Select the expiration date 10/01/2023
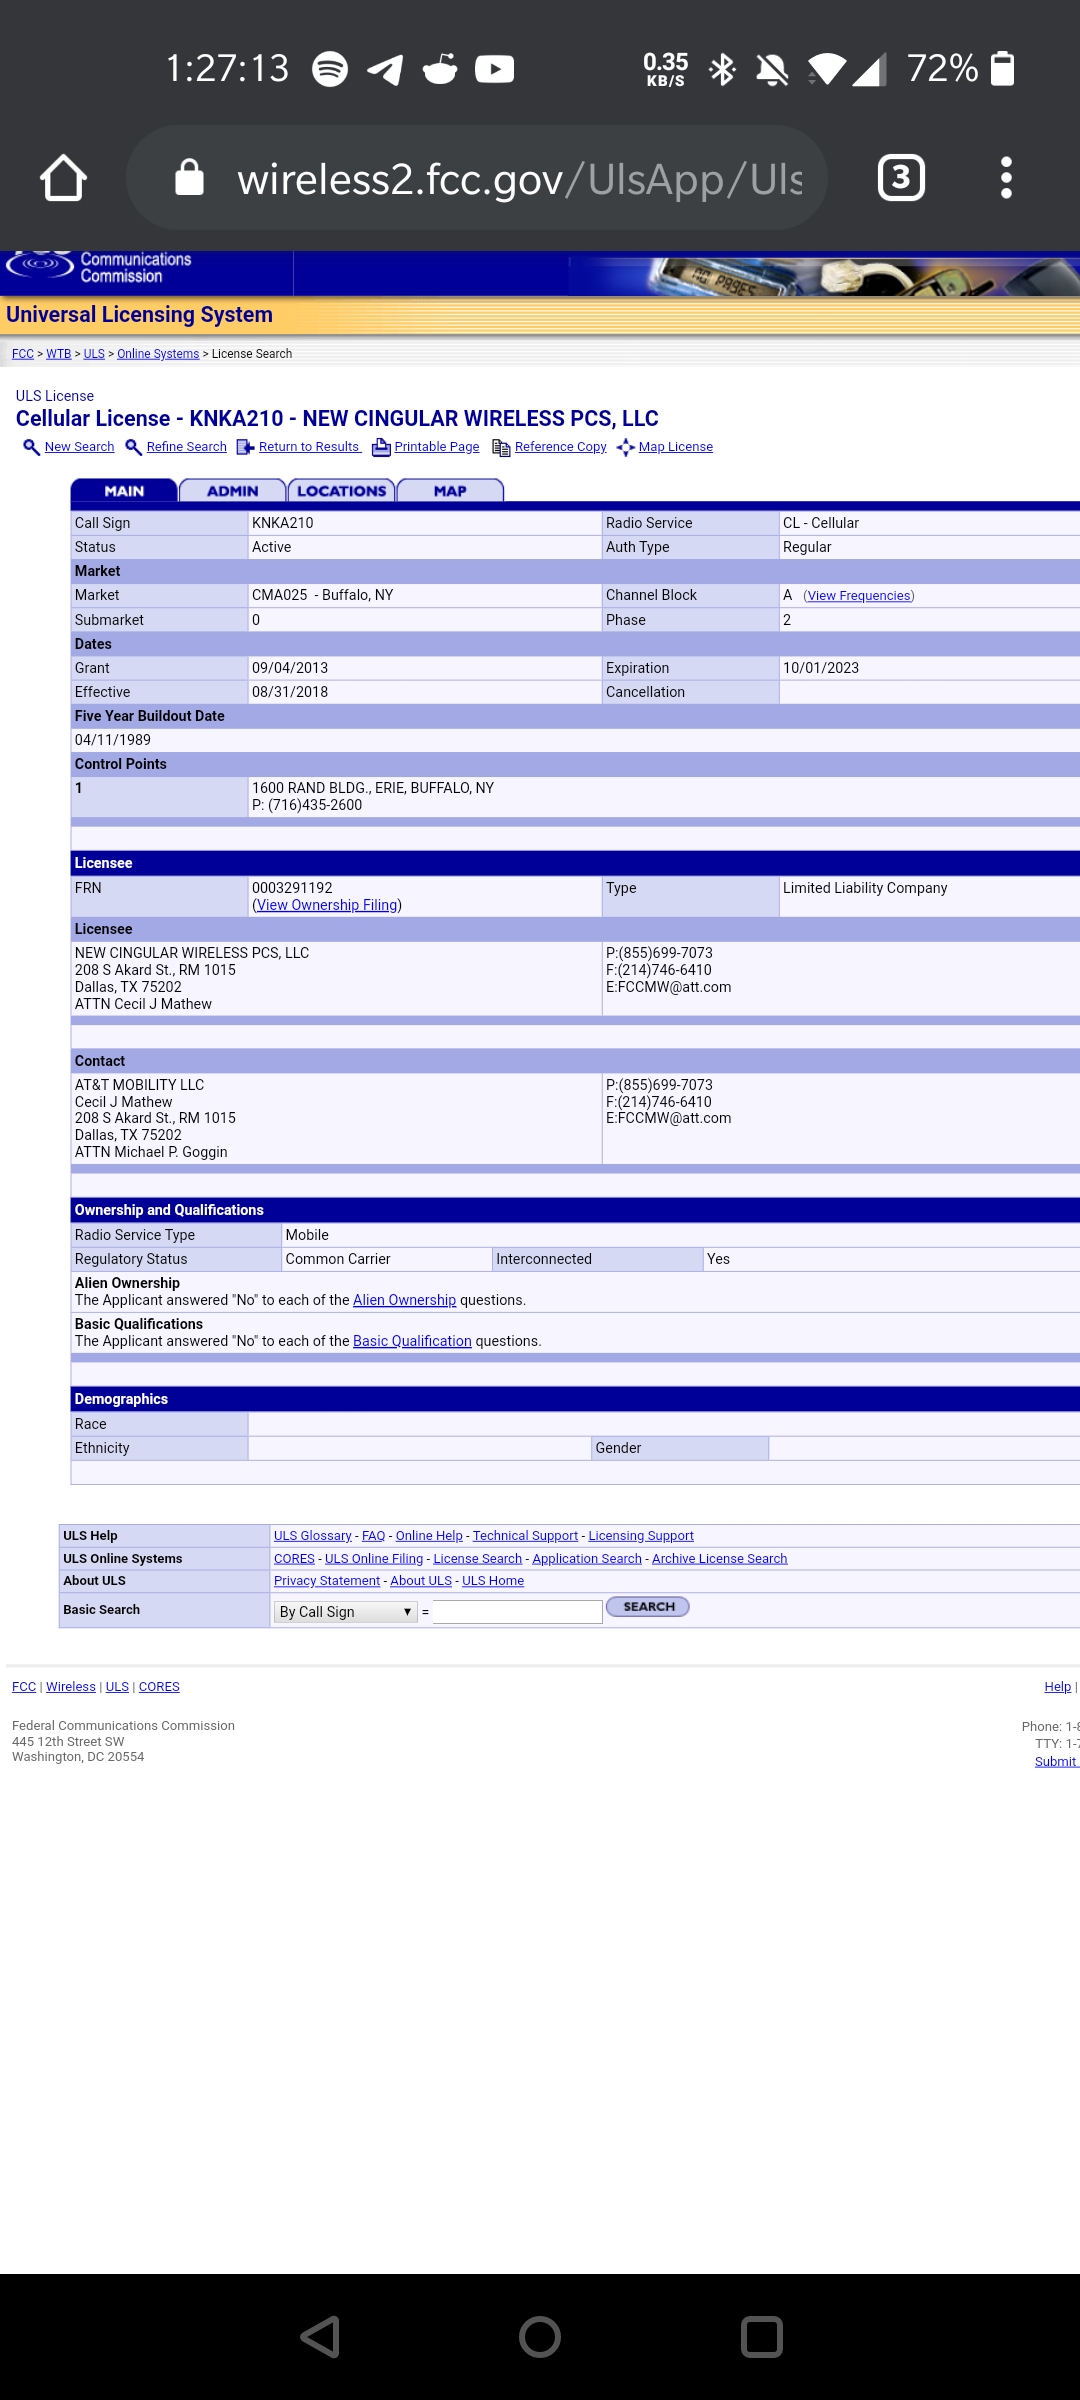Image resolution: width=1080 pixels, height=2400 pixels. 821,668
